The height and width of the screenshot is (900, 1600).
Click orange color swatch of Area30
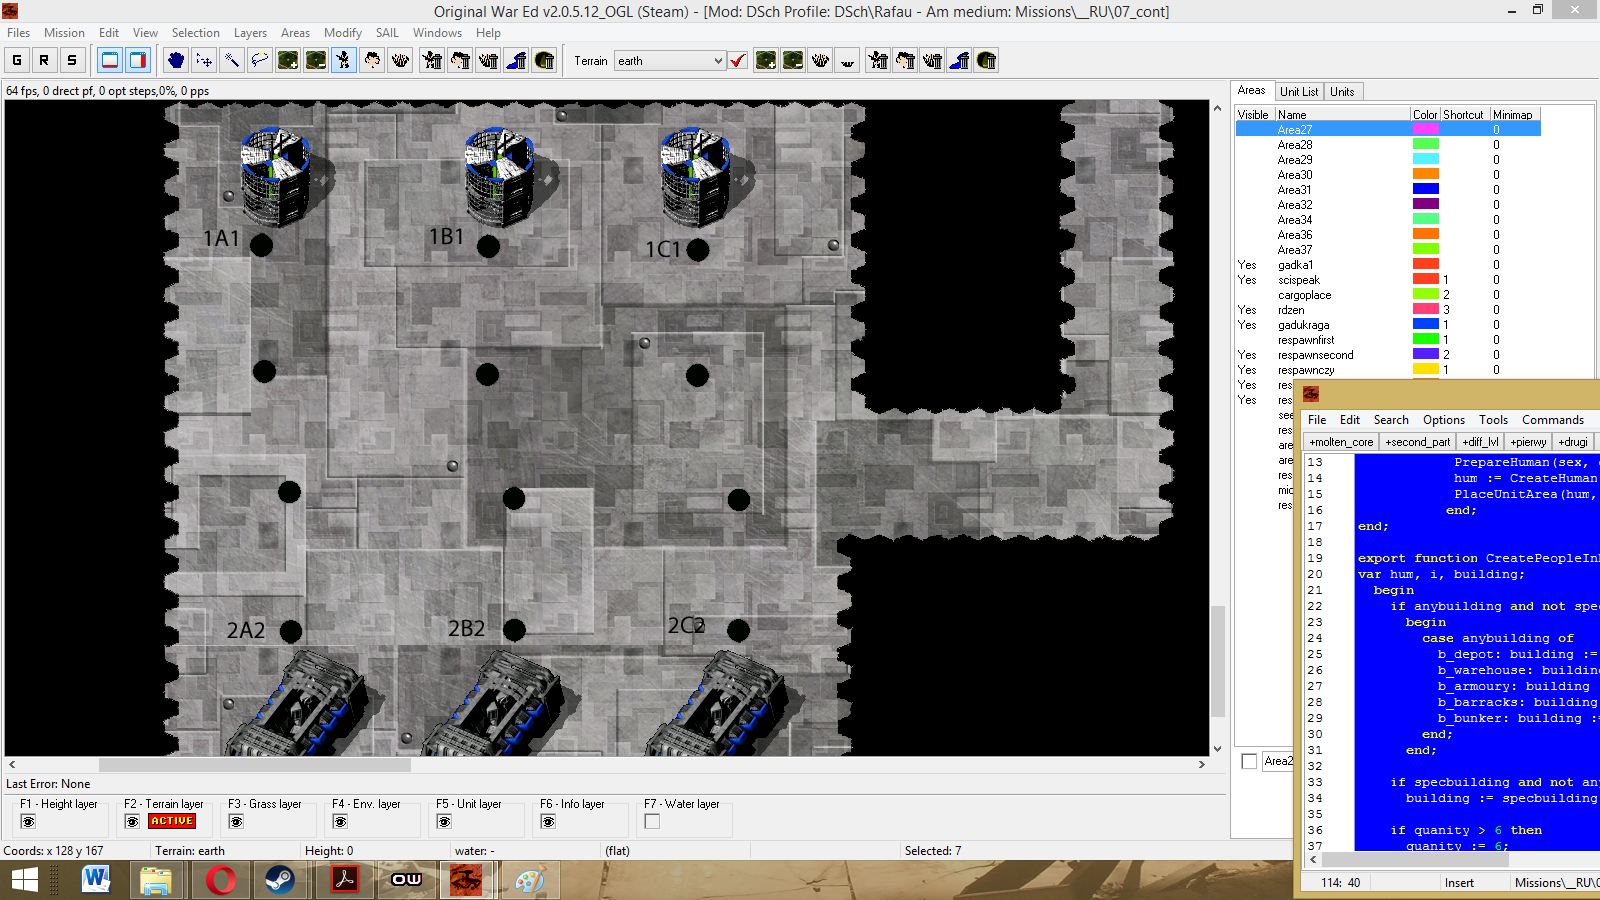(1426, 175)
